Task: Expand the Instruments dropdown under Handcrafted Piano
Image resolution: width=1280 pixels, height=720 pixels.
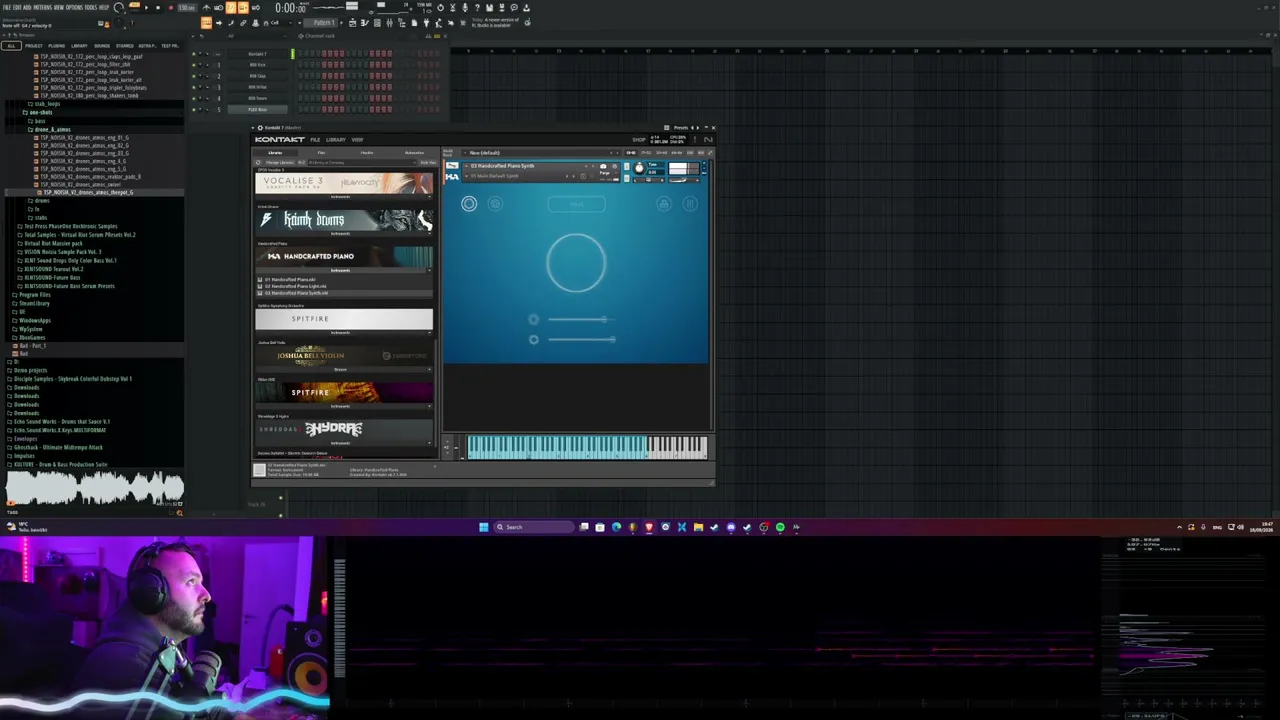Action: point(343,269)
